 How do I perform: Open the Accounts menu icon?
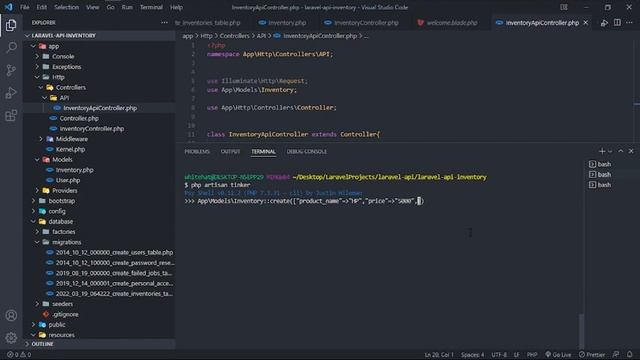click(11, 316)
